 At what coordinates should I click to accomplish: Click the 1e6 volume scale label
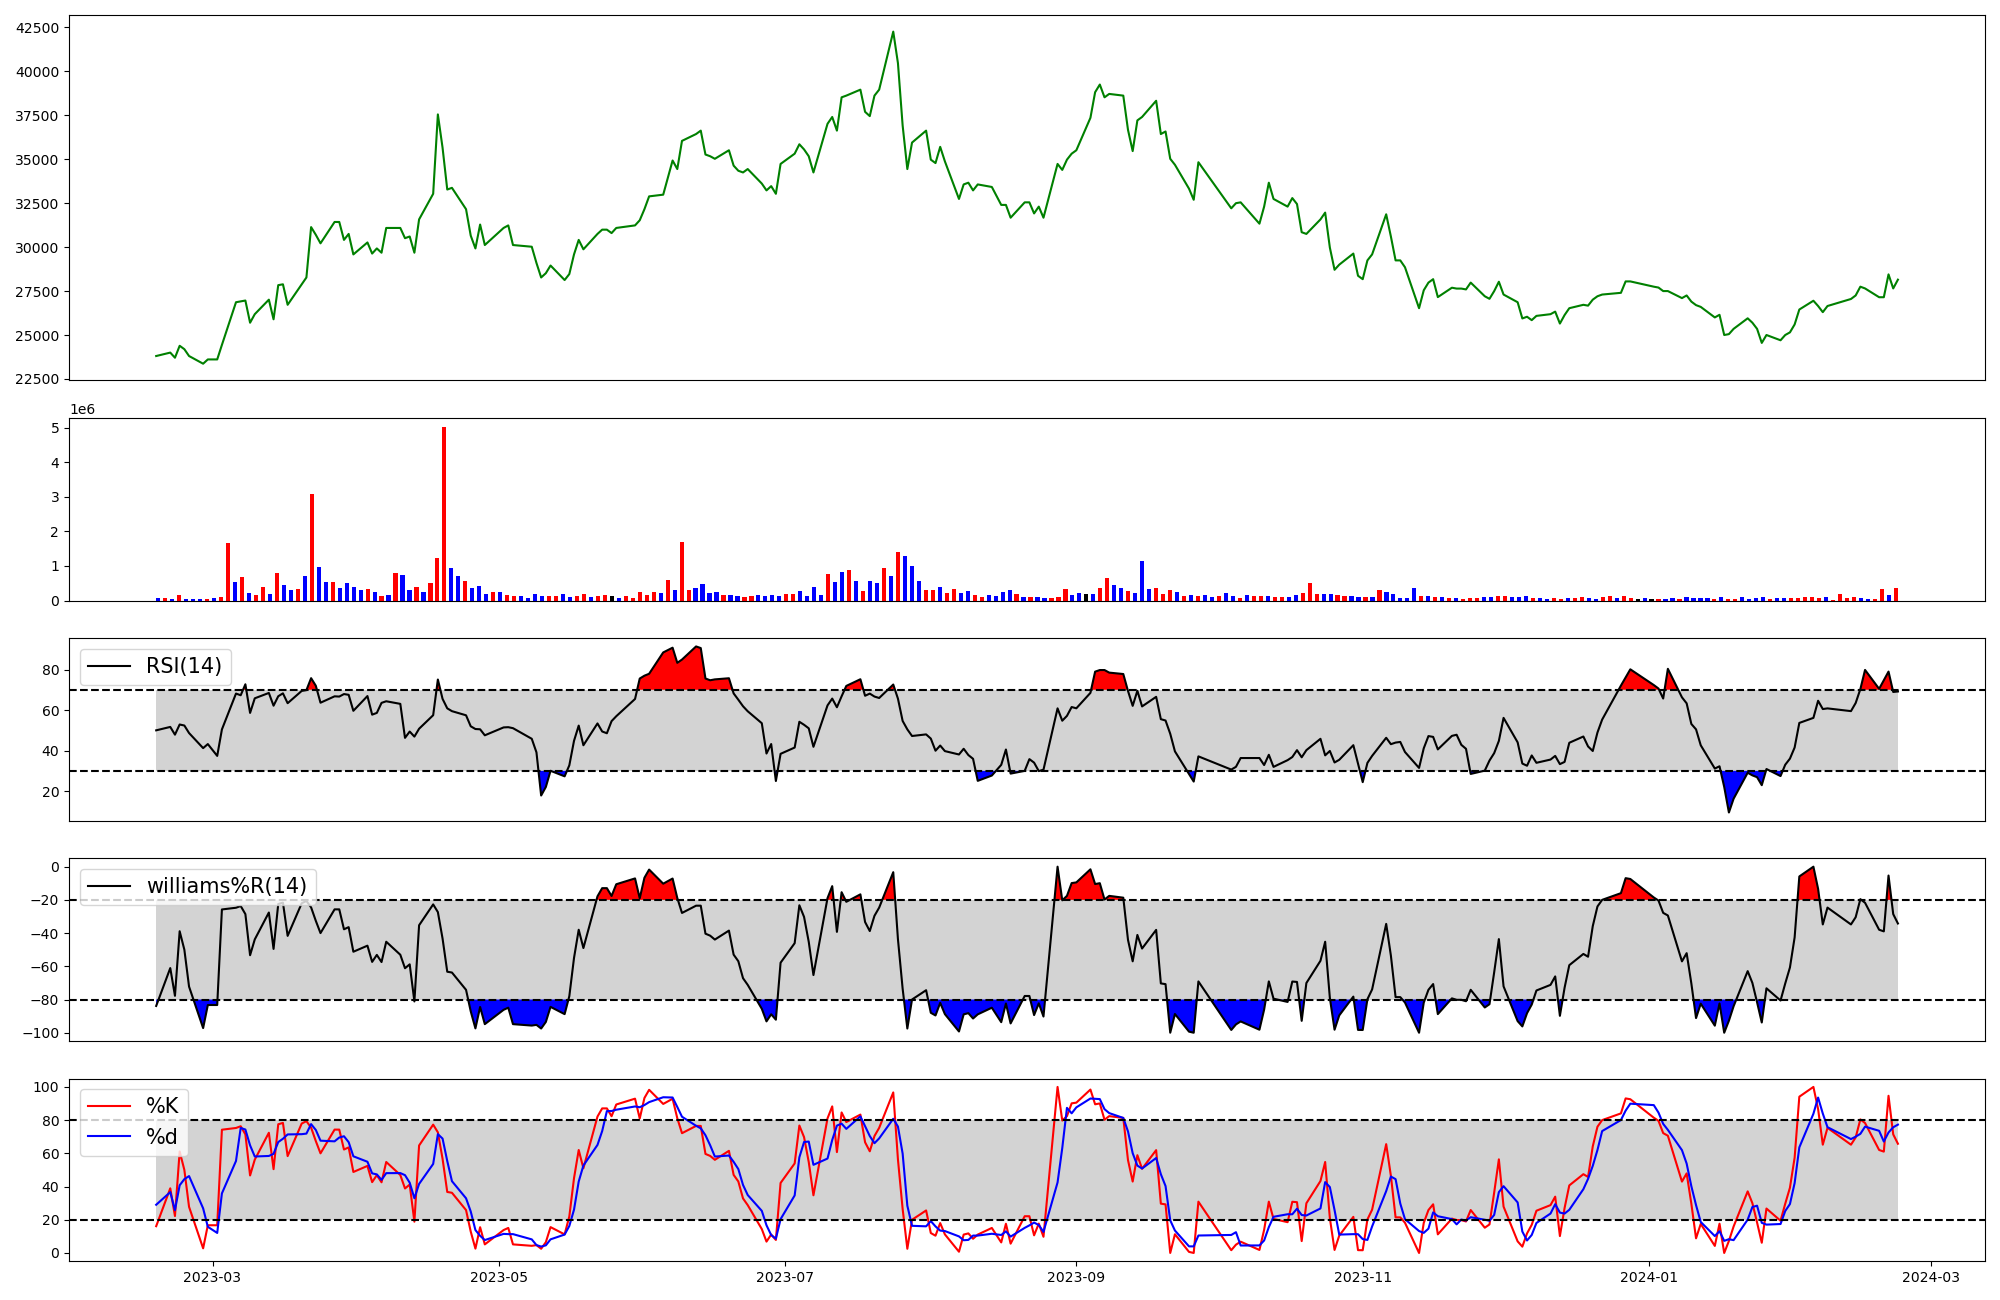(82, 410)
